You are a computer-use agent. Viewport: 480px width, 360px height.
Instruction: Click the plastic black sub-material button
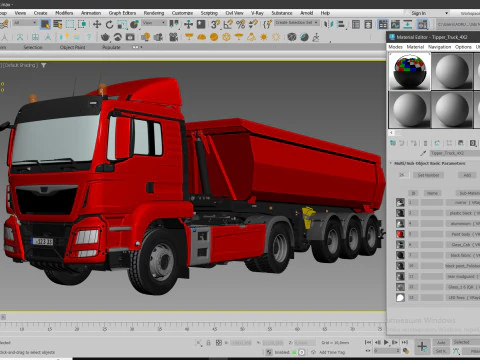click(463, 213)
